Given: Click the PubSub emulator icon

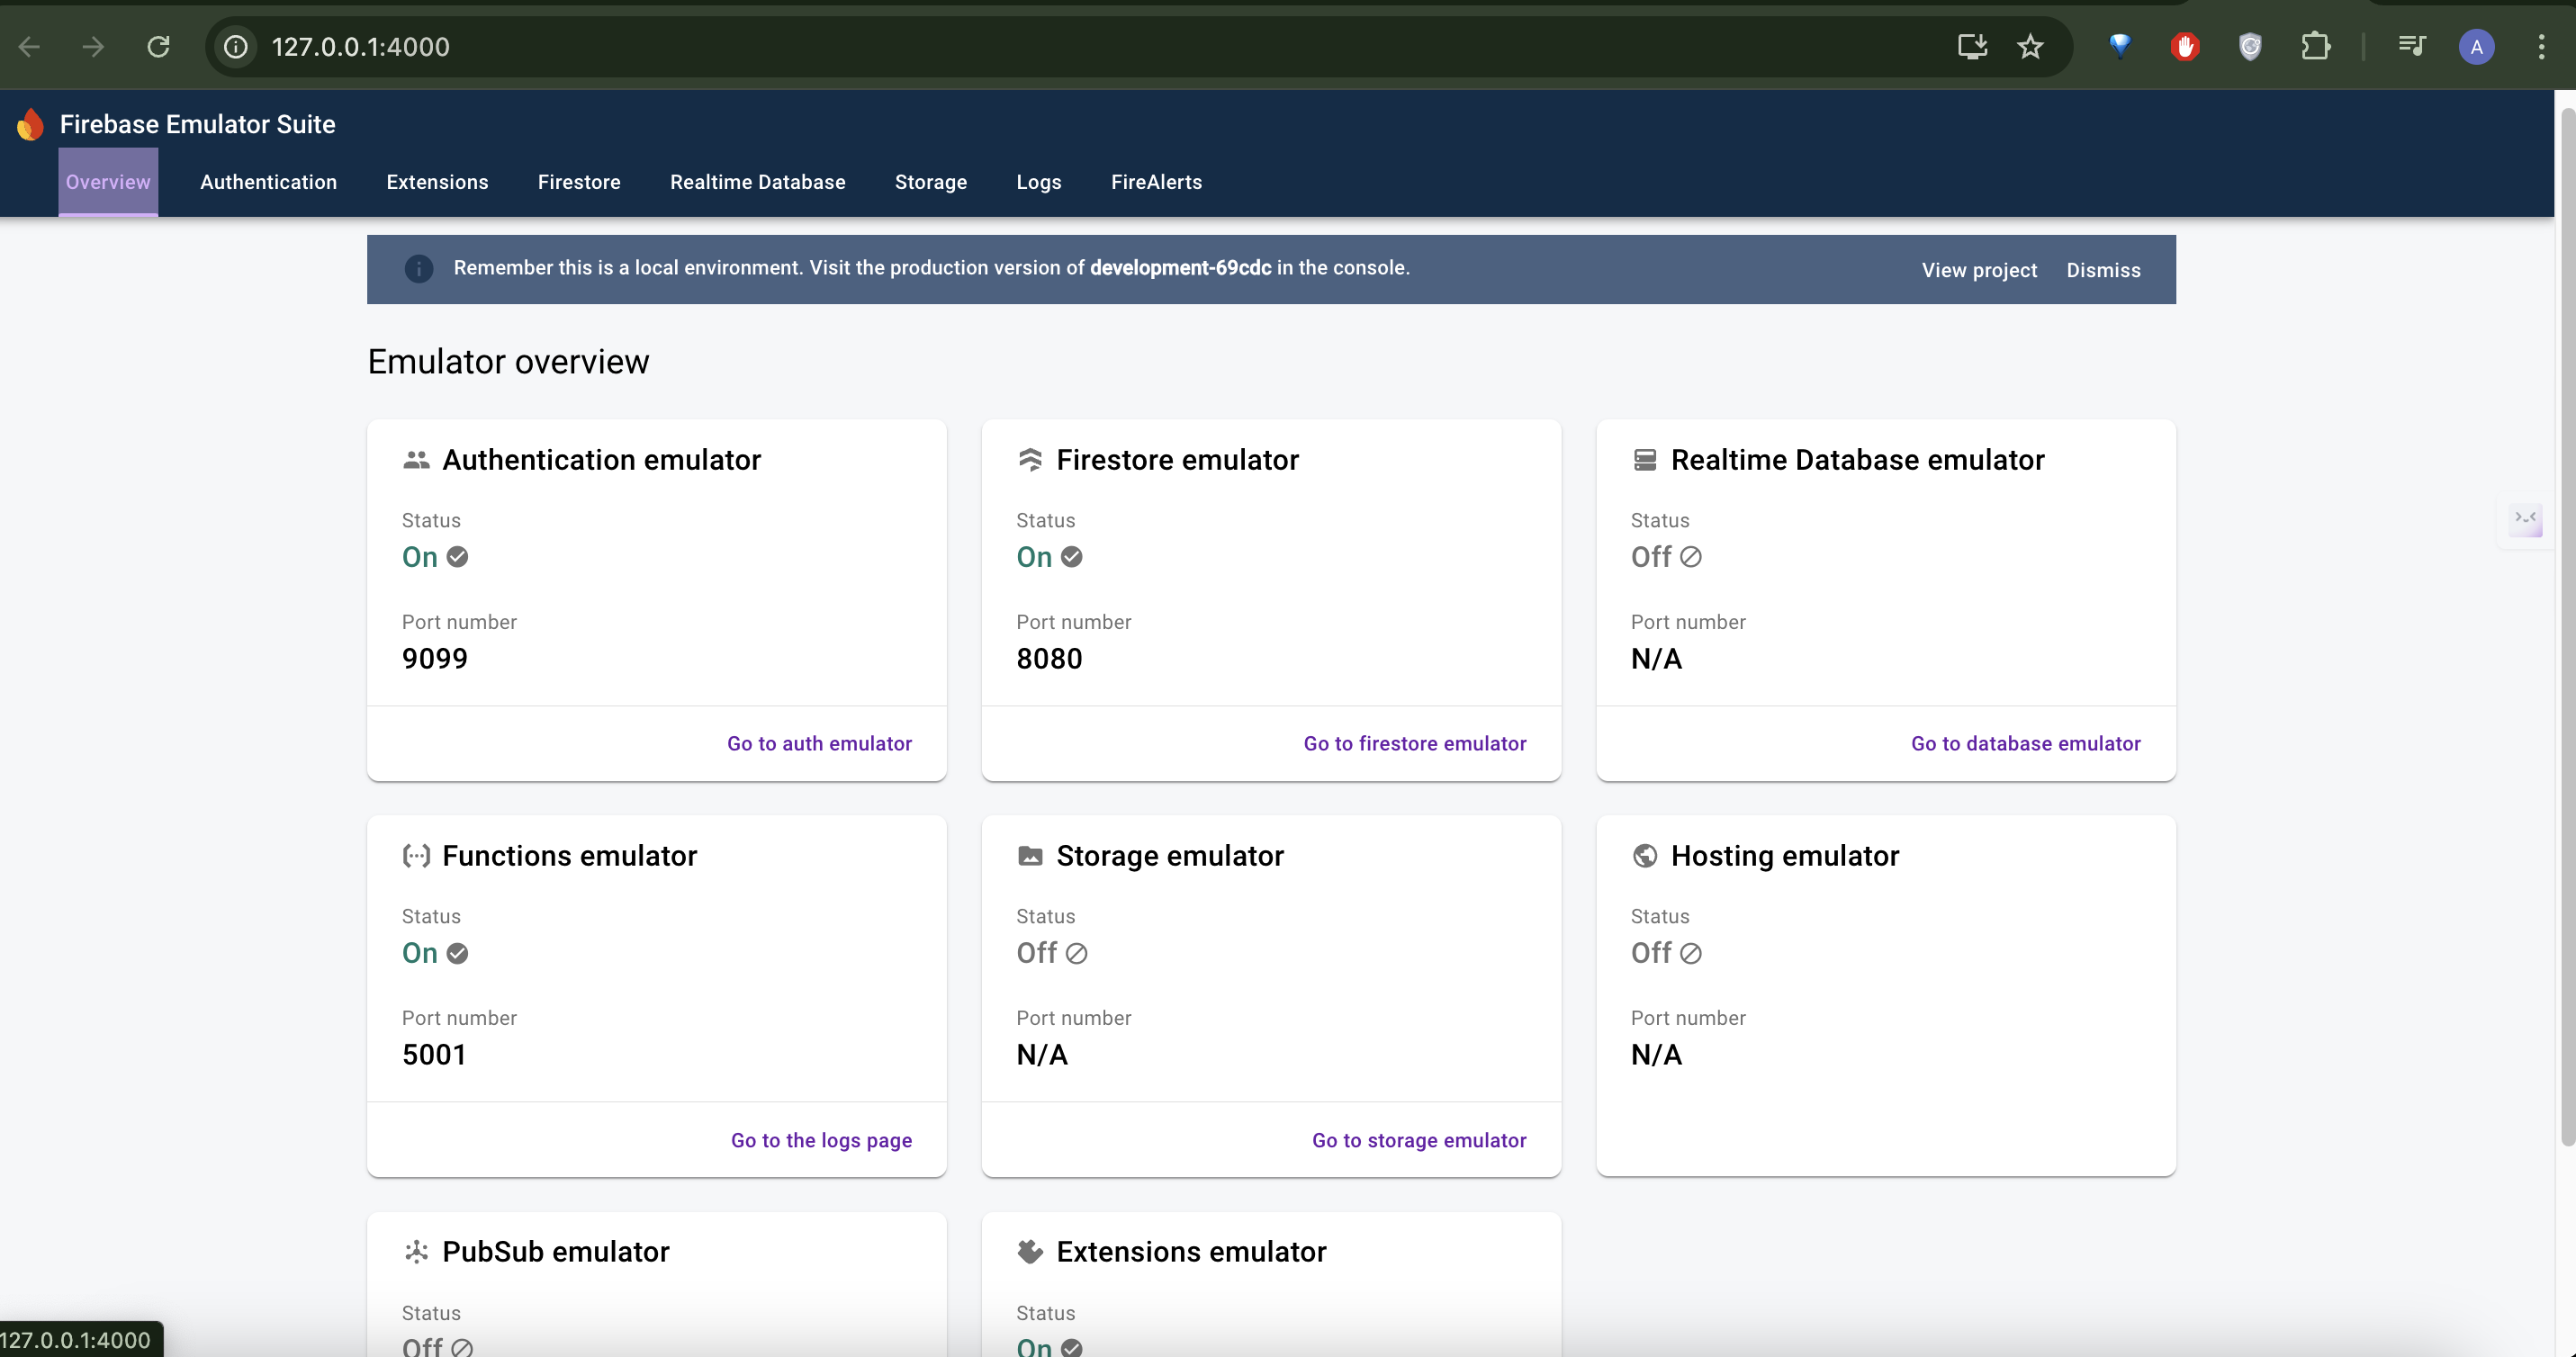Looking at the screenshot, I should [x=416, y=1251].
